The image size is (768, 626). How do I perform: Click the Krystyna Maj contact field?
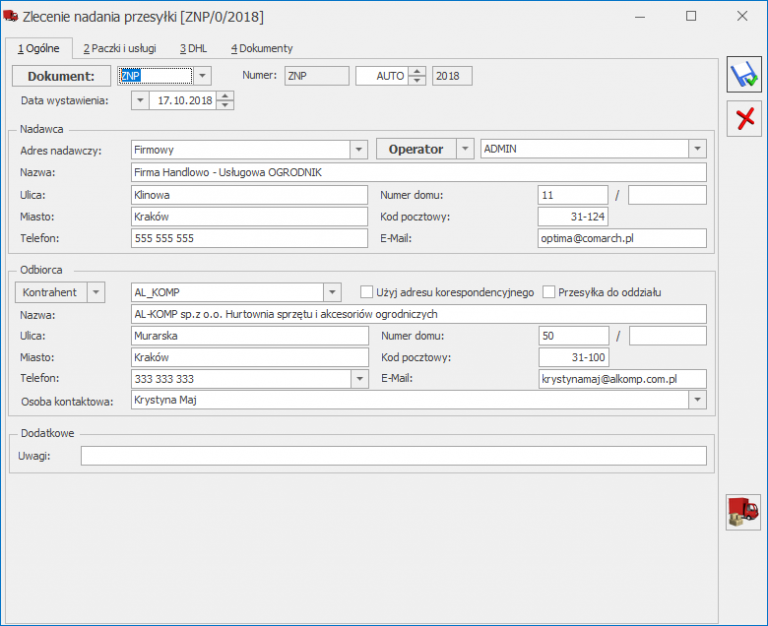(x=409, y=400)
